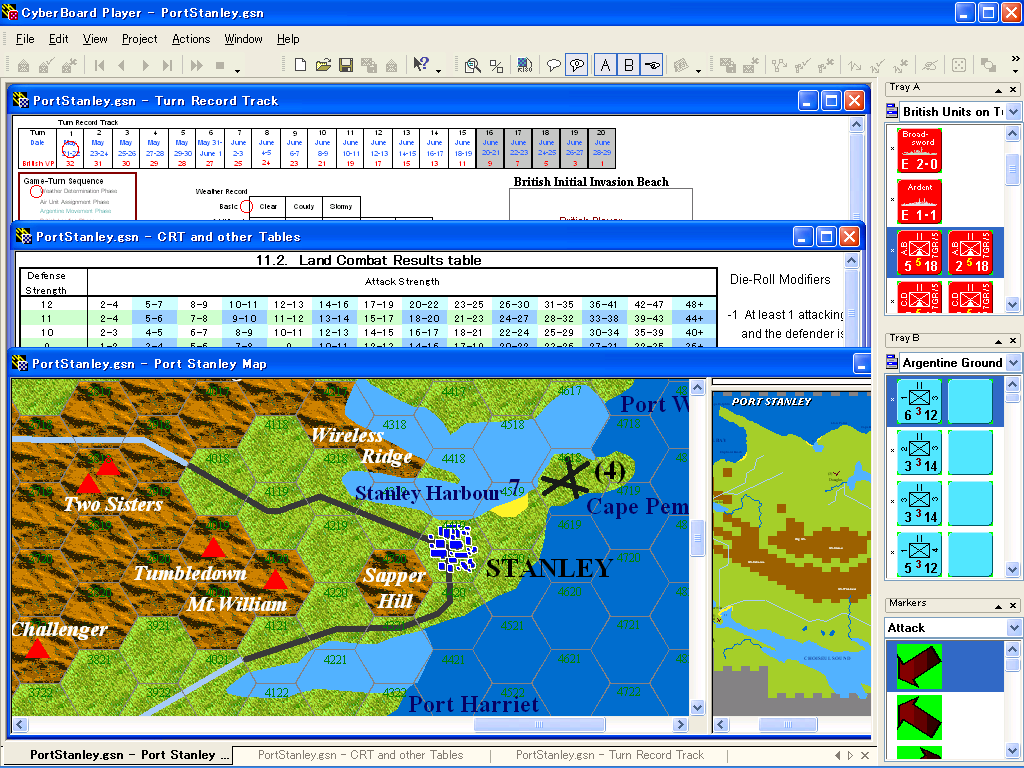Click the 48+ cell in Land Combat table
The width and height of the screenshot is (1024, 768).
(694, 304)
